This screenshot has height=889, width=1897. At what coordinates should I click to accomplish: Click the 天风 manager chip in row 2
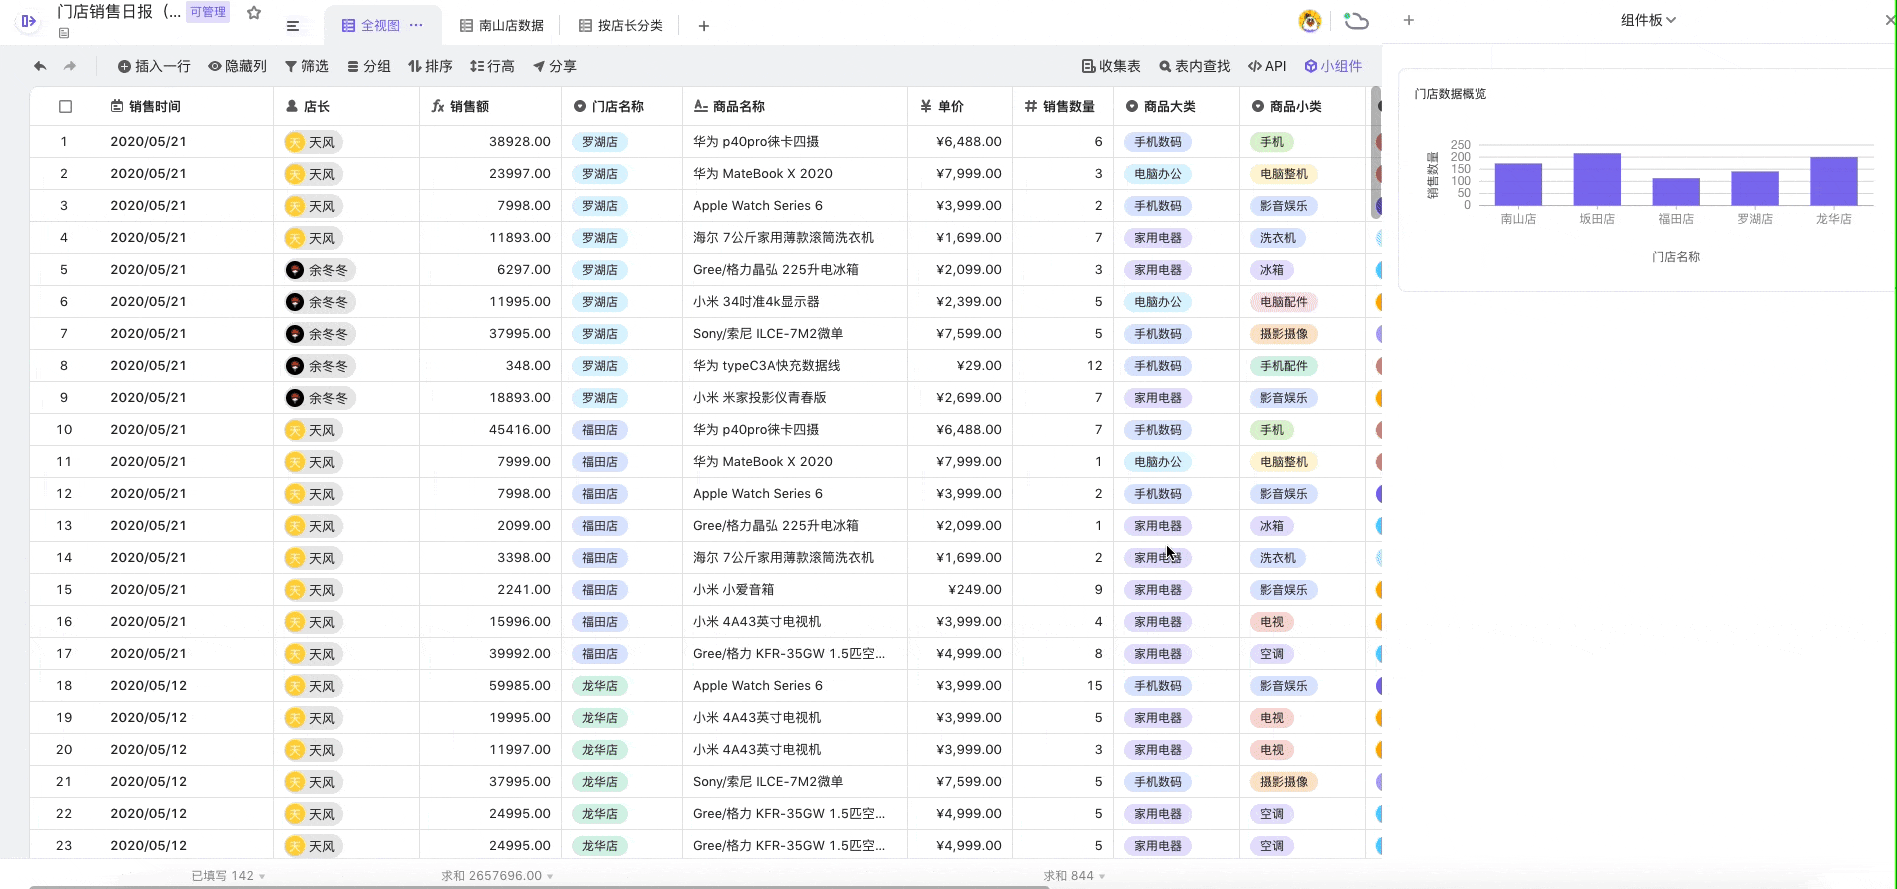tap(313, 174)
